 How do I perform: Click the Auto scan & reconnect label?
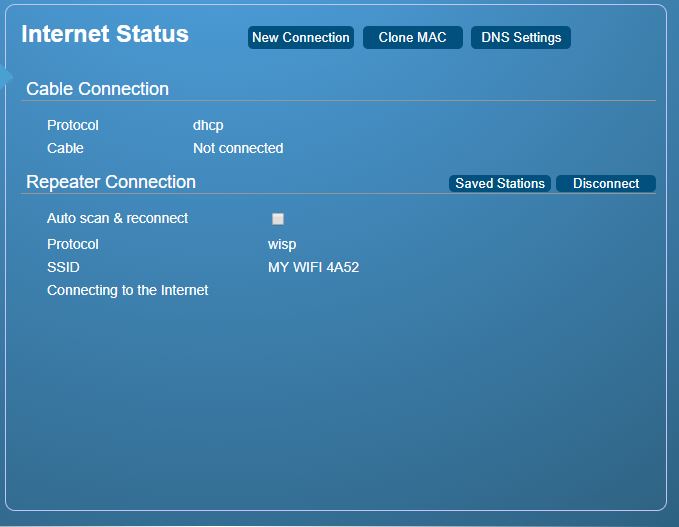pos(117,218)
